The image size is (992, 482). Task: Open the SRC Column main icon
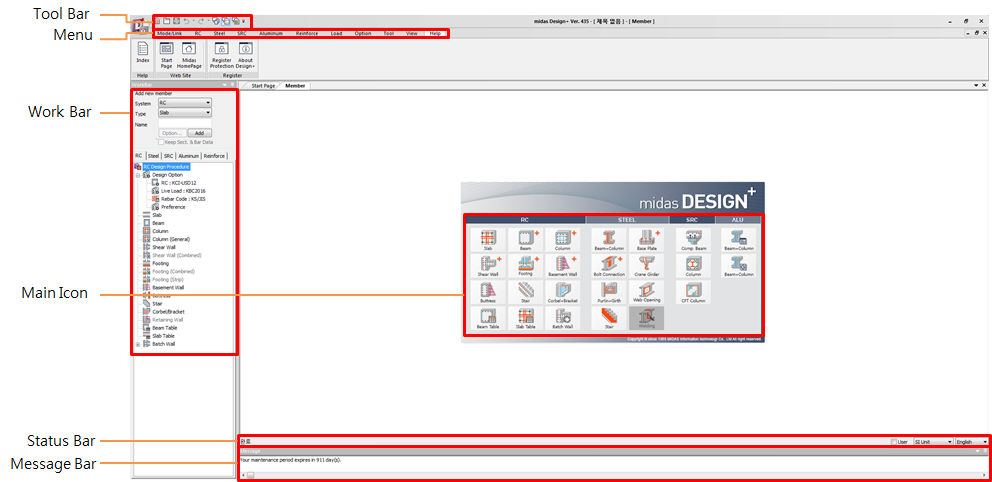click(x=693, y=266)
